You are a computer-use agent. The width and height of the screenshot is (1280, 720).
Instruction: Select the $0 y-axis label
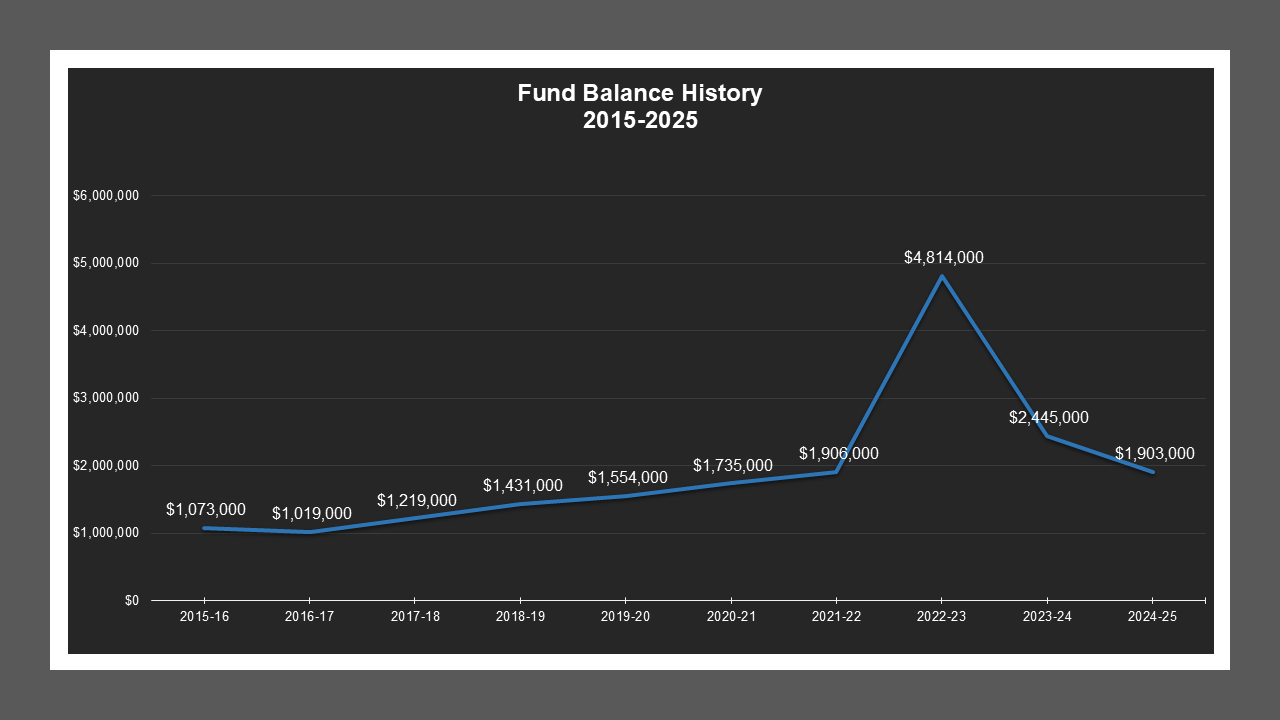tap(131, 601)
